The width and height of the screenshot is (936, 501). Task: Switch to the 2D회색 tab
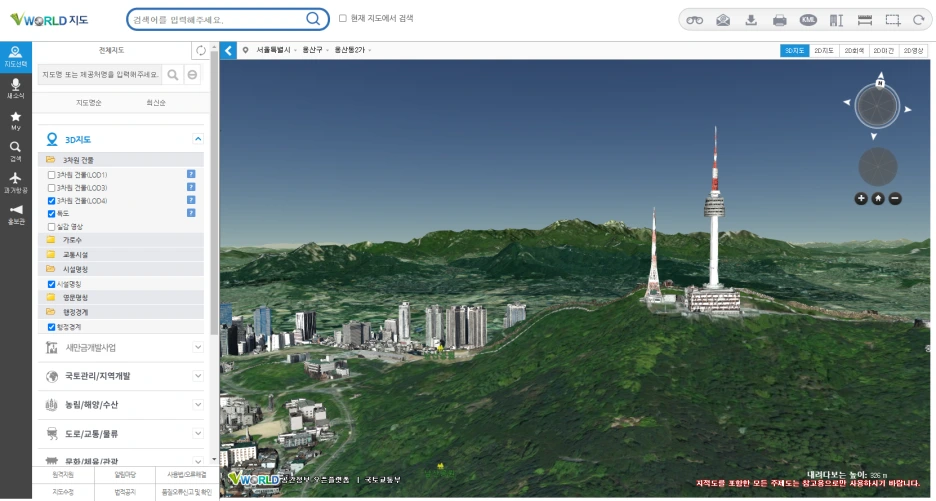click(x=854, y=51)
